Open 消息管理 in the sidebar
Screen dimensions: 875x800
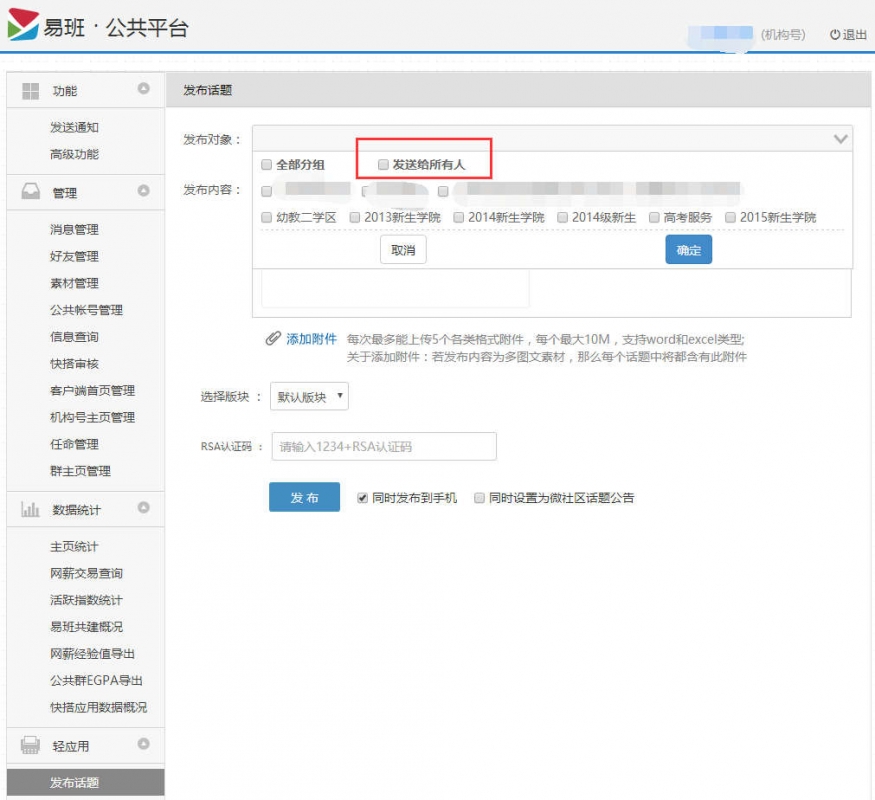click(74, 230)
